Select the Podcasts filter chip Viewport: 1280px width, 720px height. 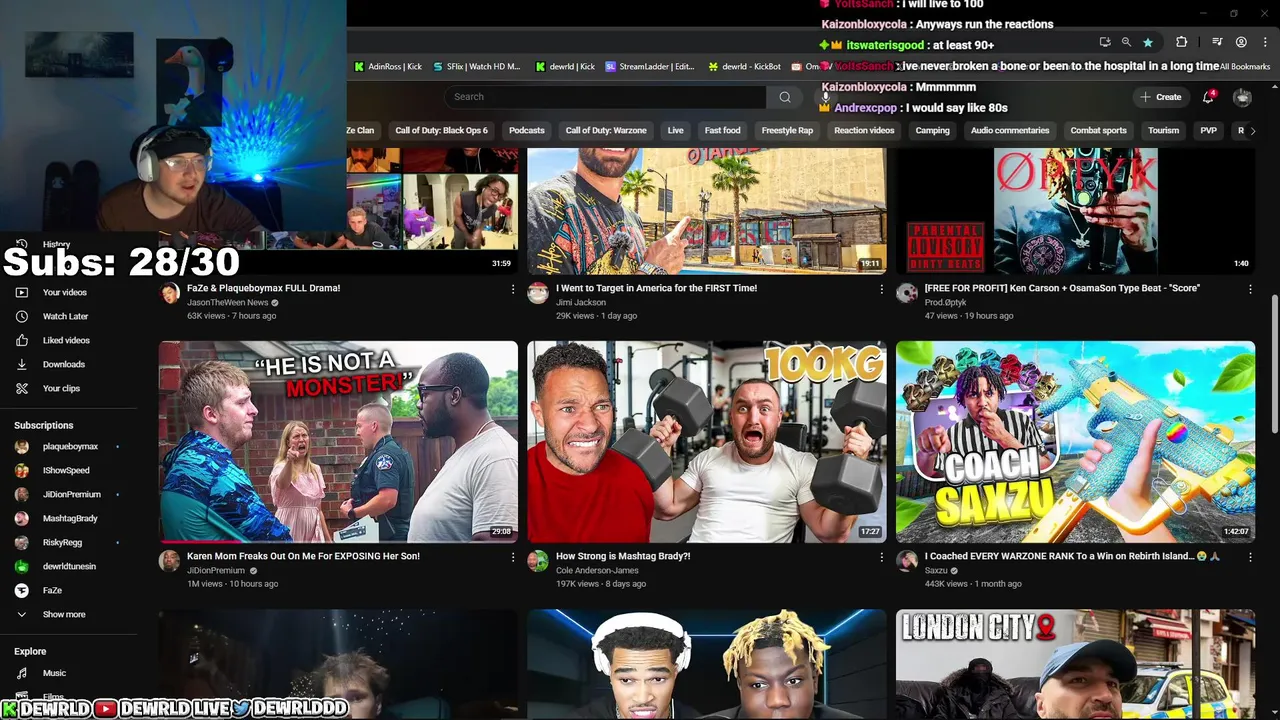(527, 131)
